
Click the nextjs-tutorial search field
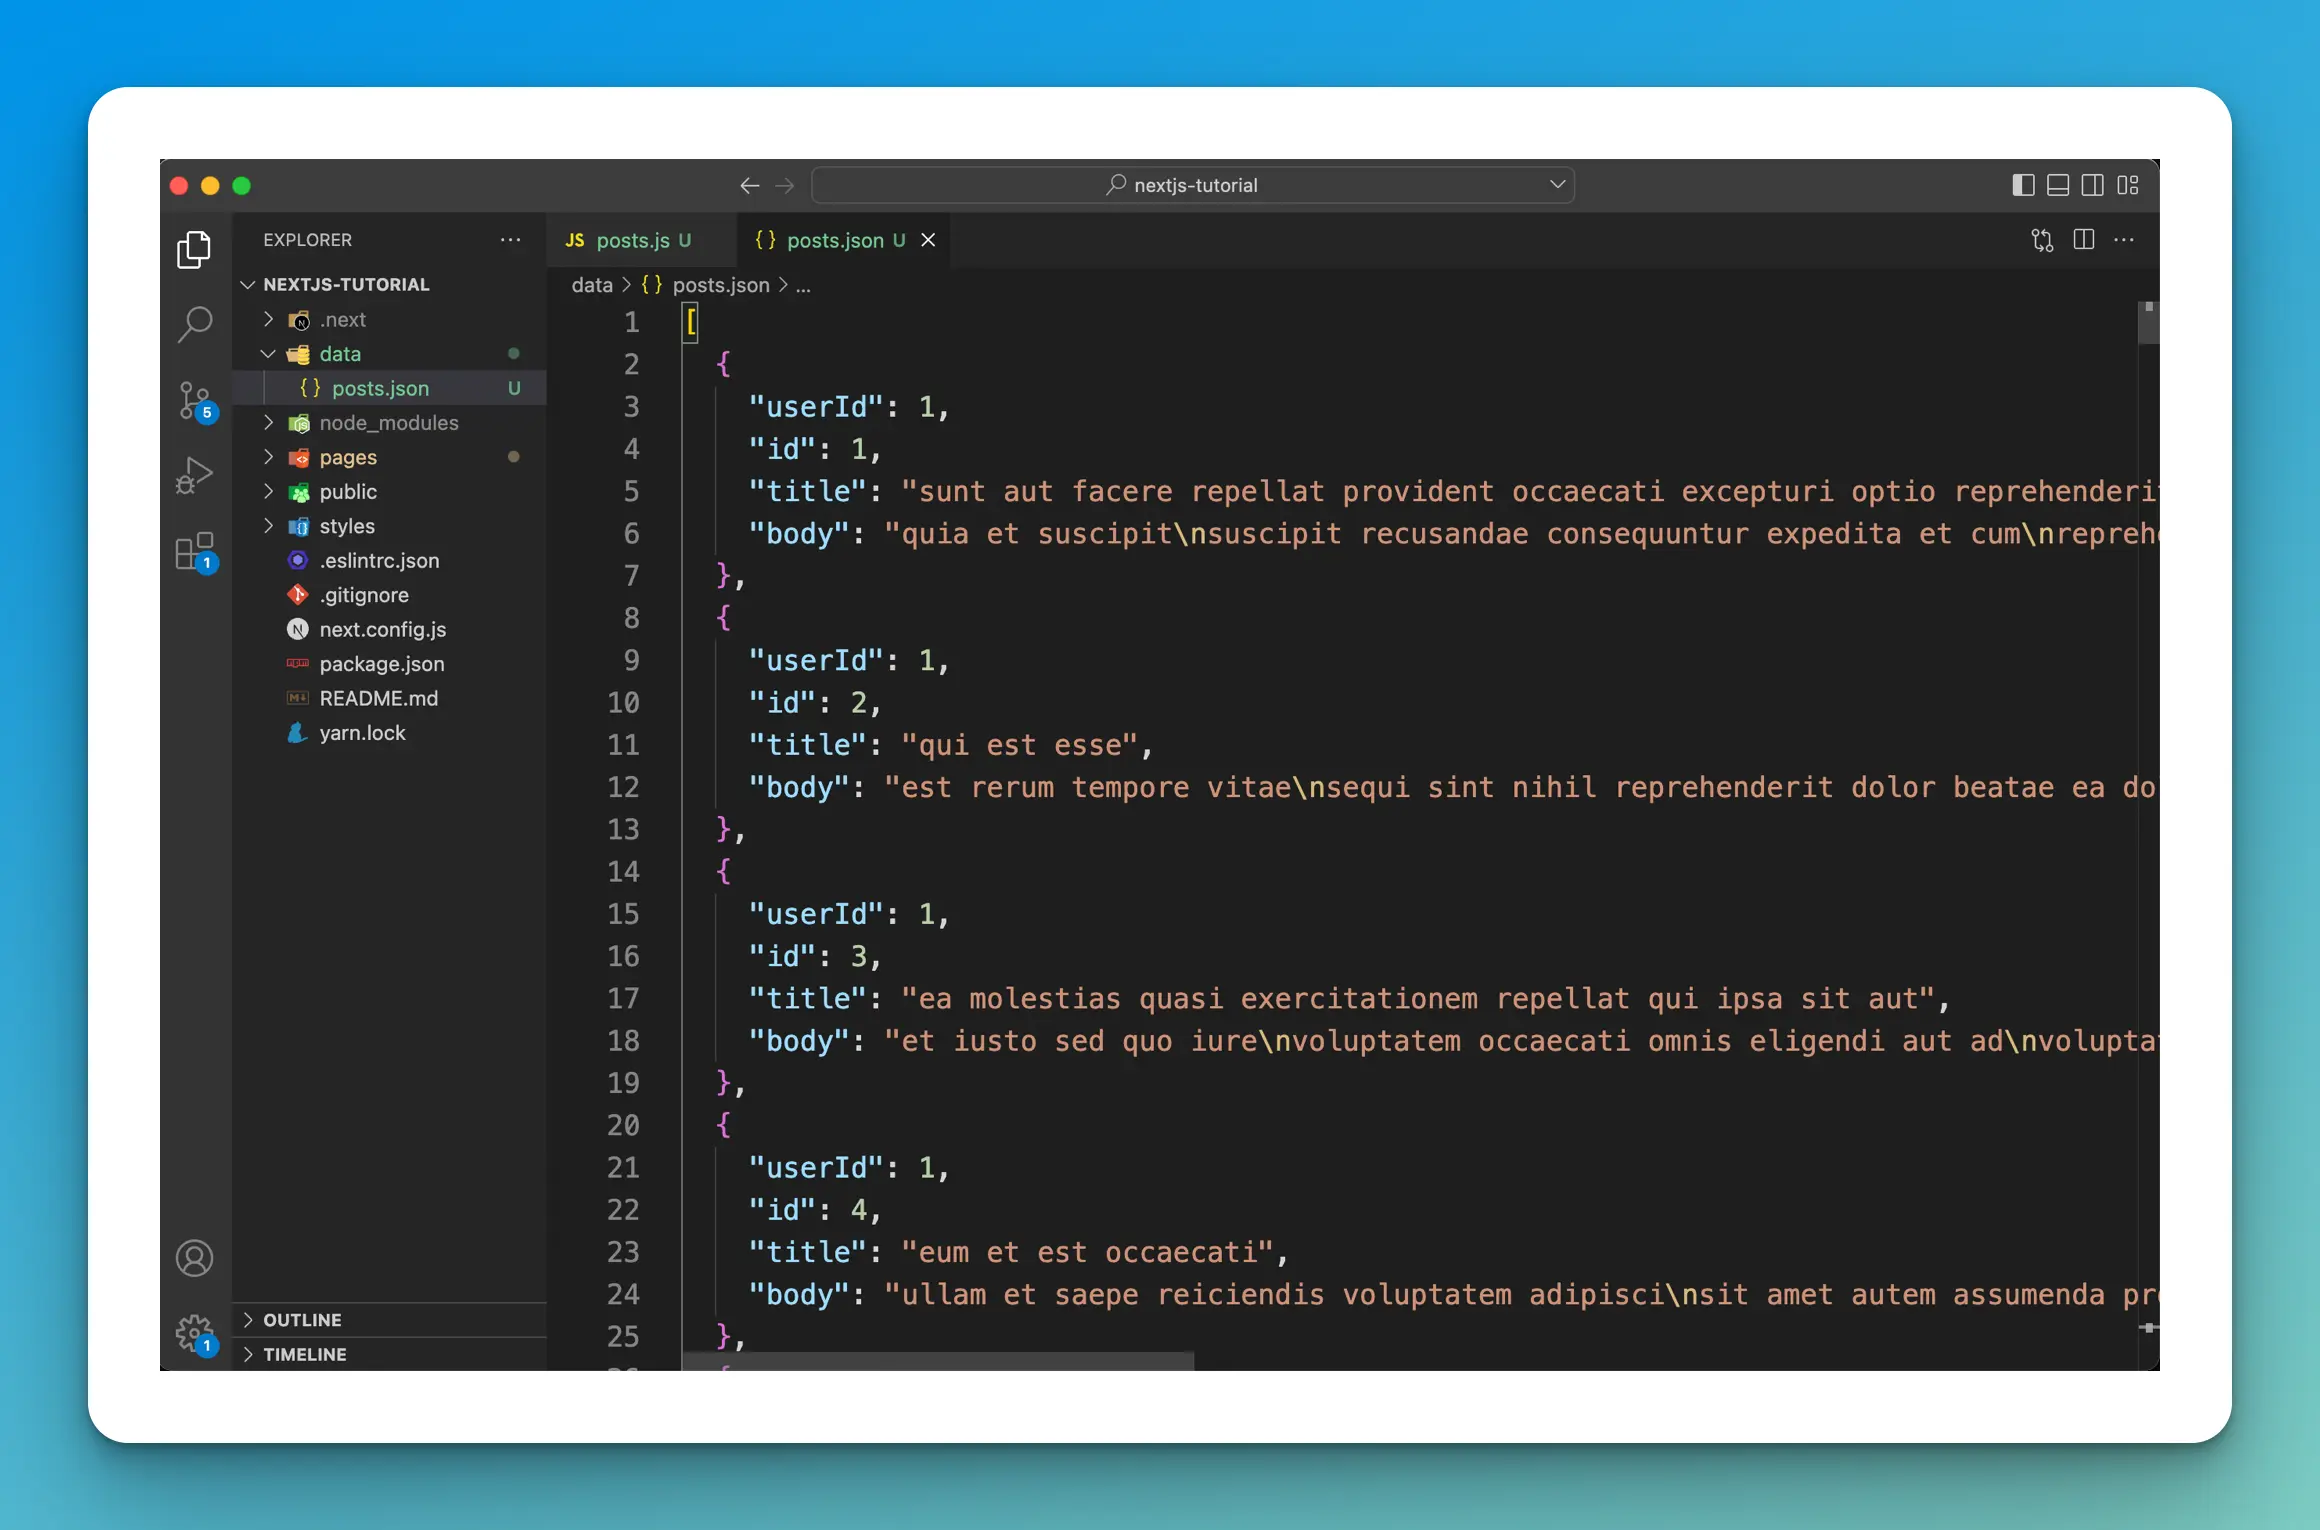click(x=1193, y=185)
